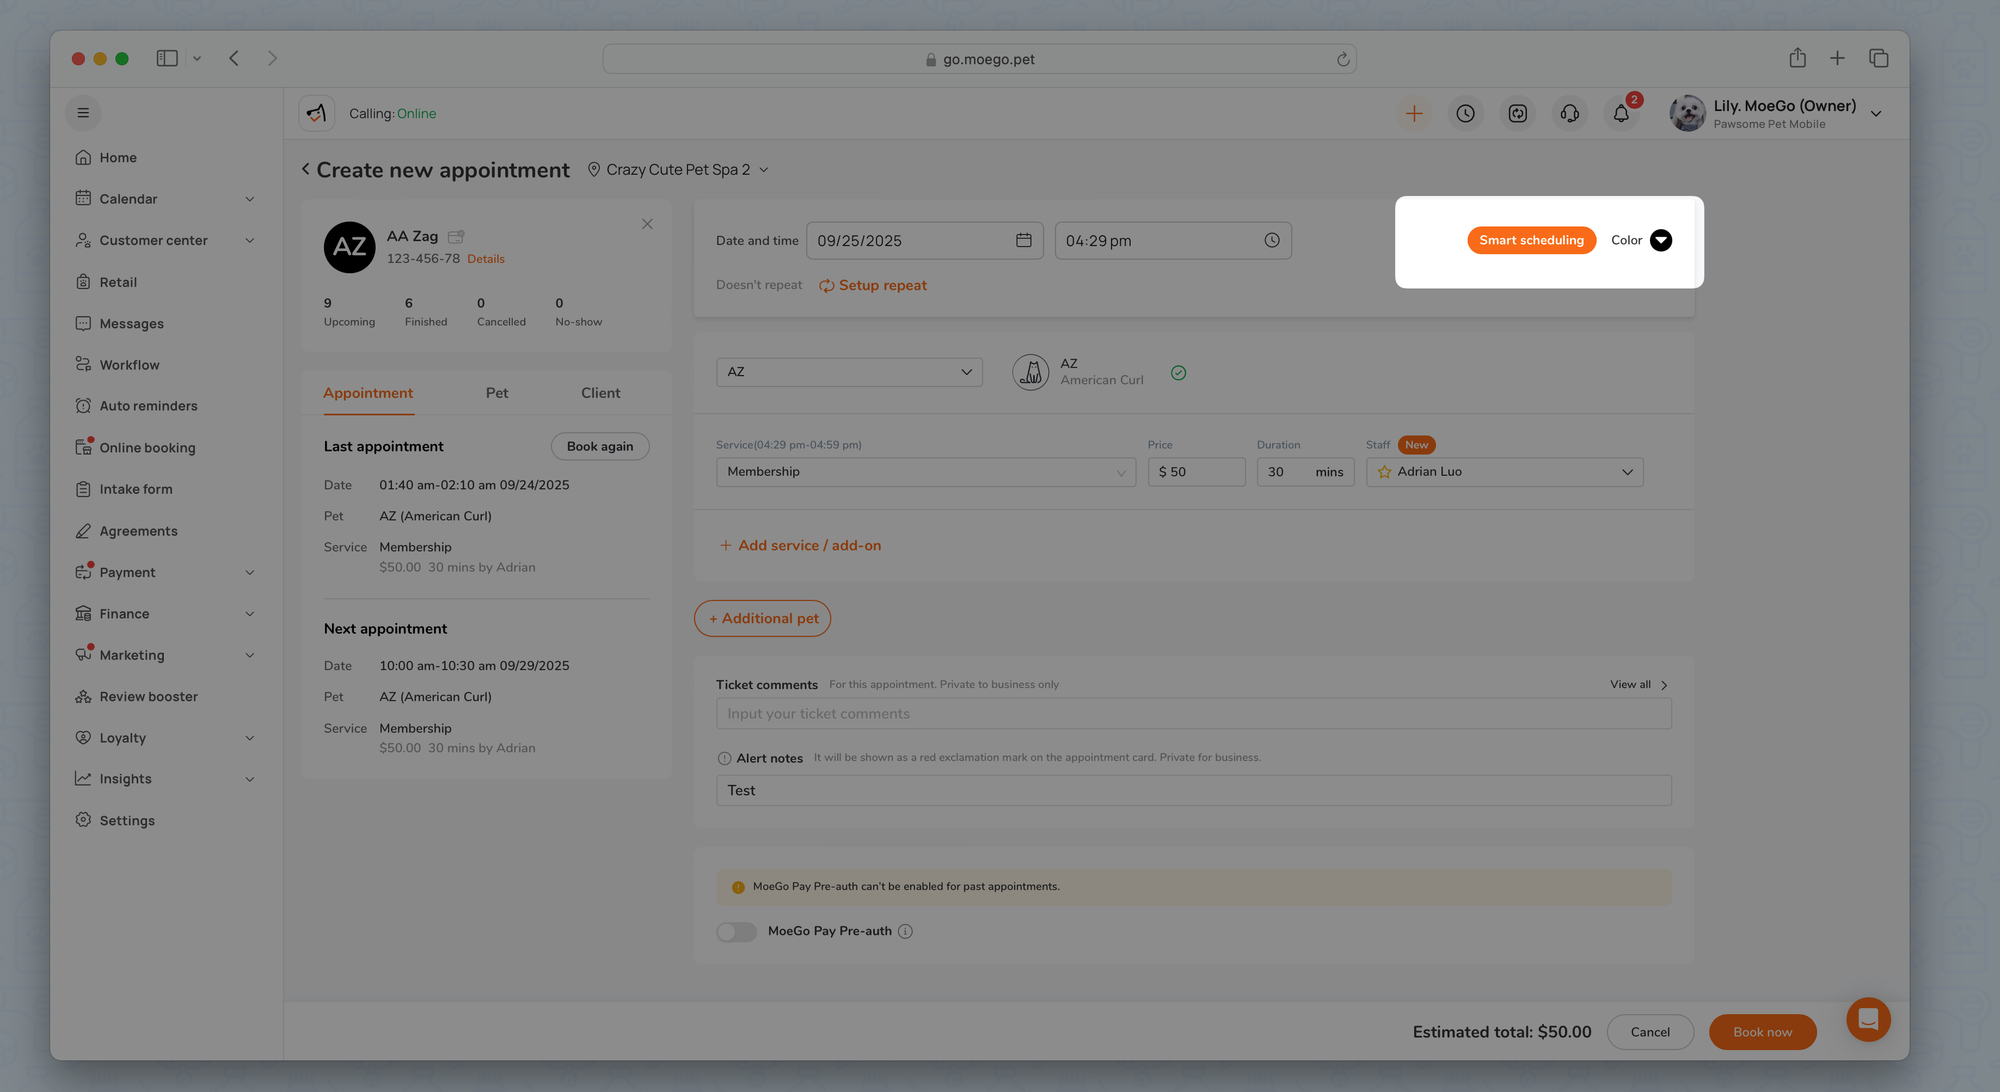Viewport: 2000px width, 1092px height.
Task: Click the clock icon in time field
Action: (x=1271, y=240)
